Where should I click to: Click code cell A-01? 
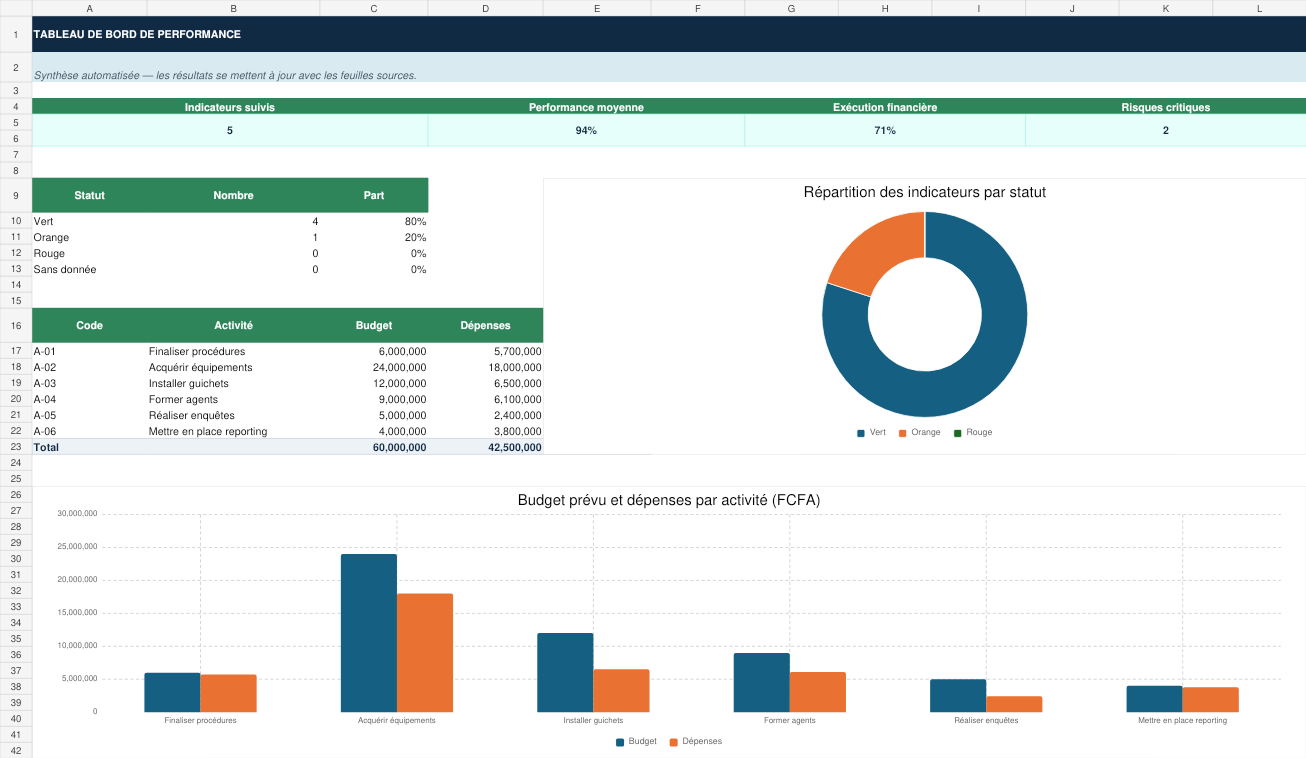[x=90, y=351]
